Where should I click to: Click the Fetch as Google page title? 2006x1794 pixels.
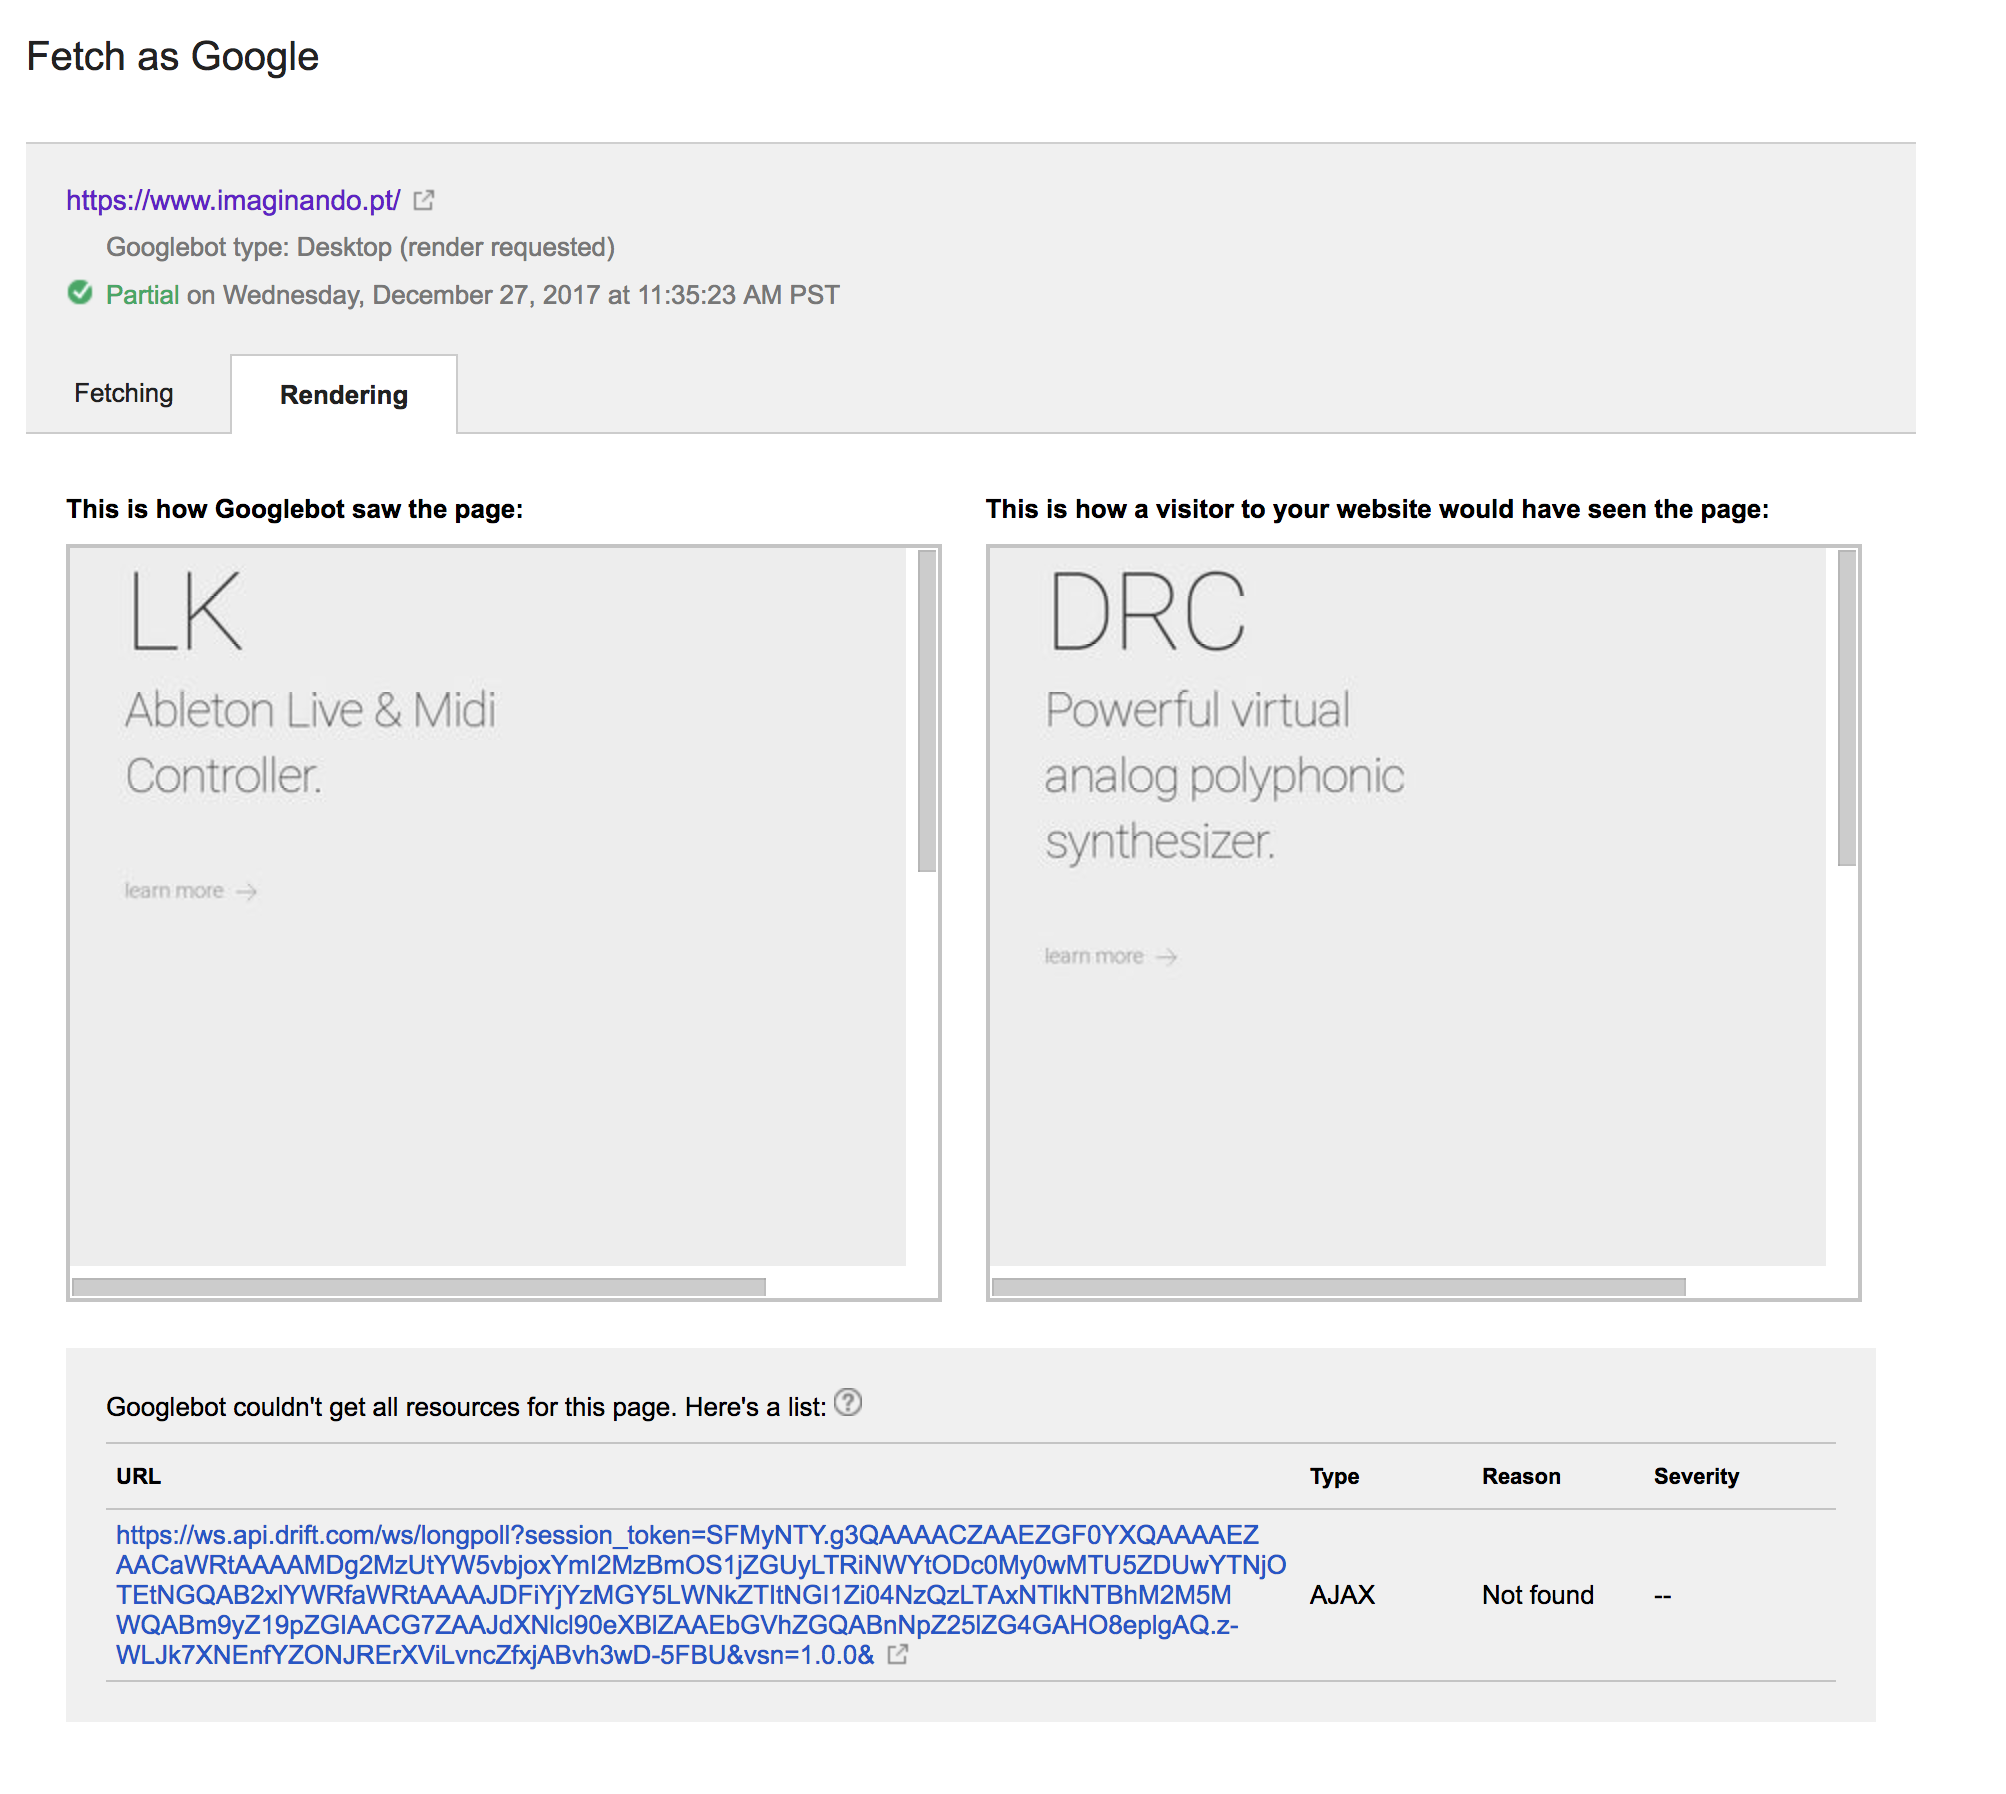[172, 57]
